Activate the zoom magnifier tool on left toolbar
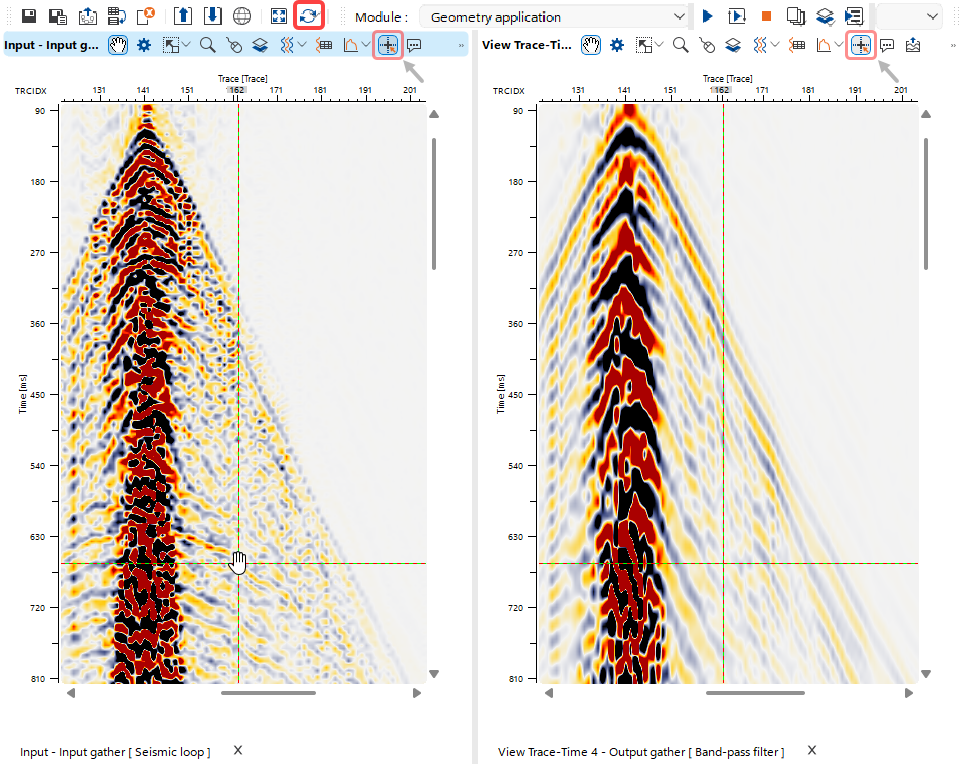Image resolution: width=960 pixels, height=784 pixels. click(x=206, y=45)
